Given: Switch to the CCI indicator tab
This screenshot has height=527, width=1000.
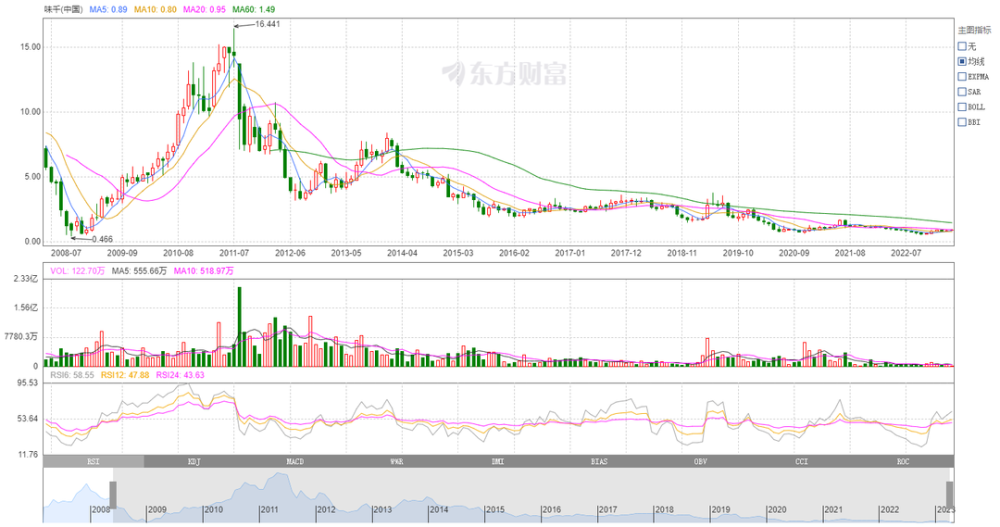Looking at the screenshot, I should click(802, 461).
